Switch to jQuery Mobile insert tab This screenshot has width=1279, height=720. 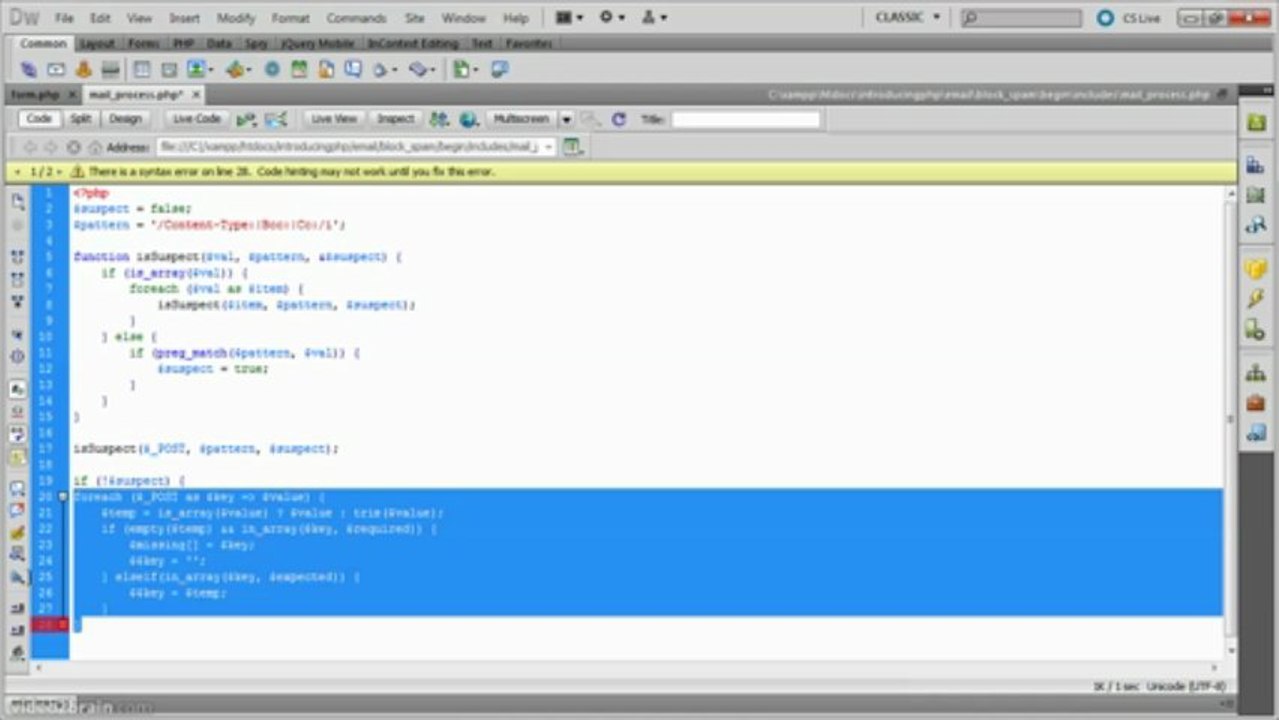(x=317, y=44)
